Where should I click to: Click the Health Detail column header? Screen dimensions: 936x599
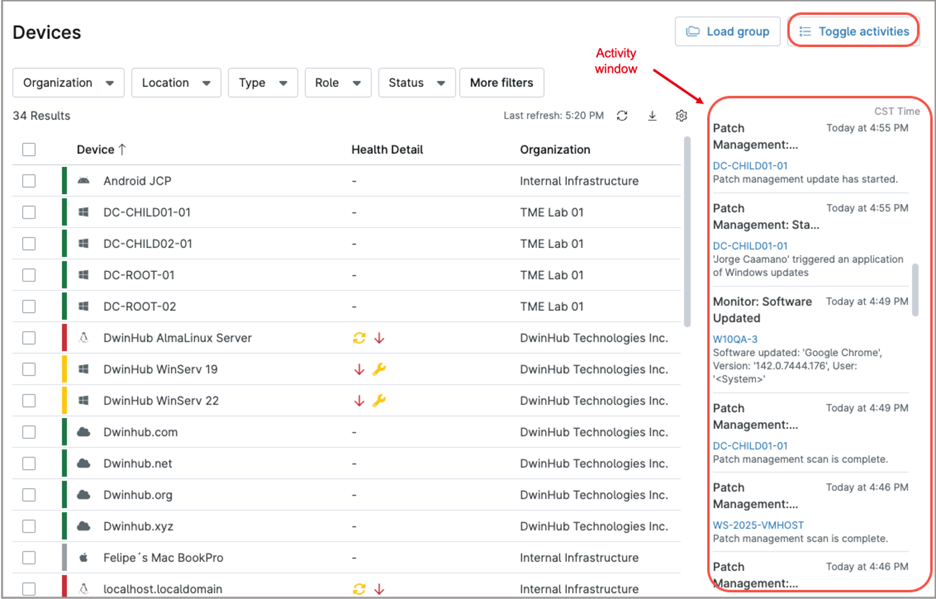(387, 150)
